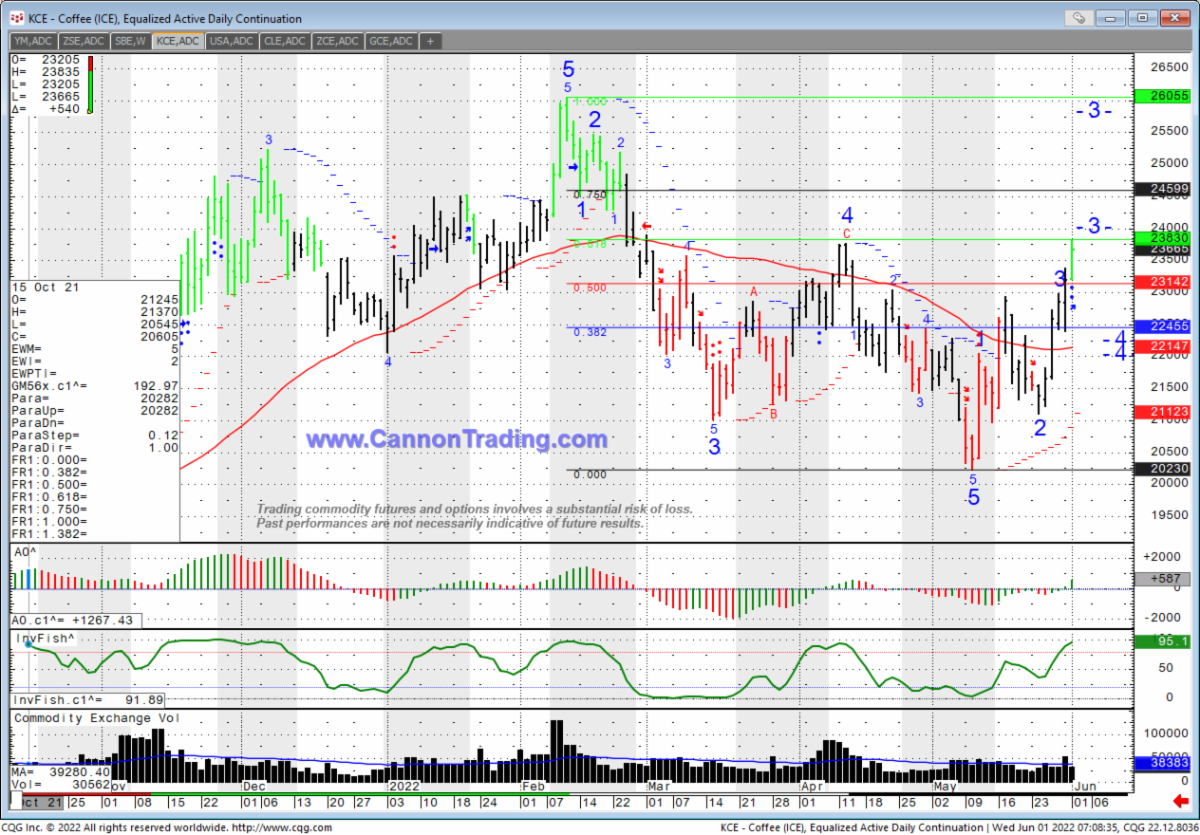Open the CLE,ADC tab

[284, 41]
